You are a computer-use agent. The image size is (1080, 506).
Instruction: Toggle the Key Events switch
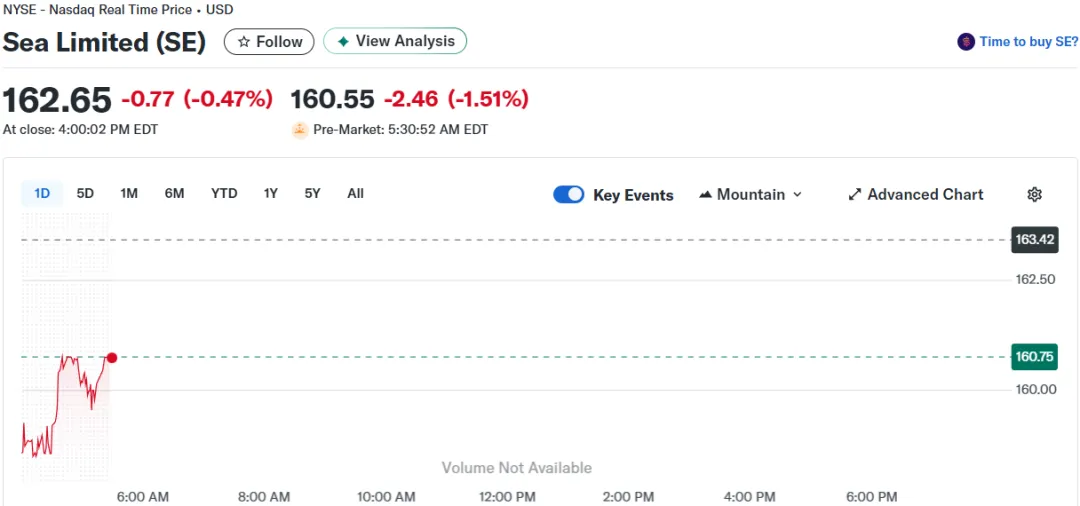pyautogui.click(x=569, y=194)
